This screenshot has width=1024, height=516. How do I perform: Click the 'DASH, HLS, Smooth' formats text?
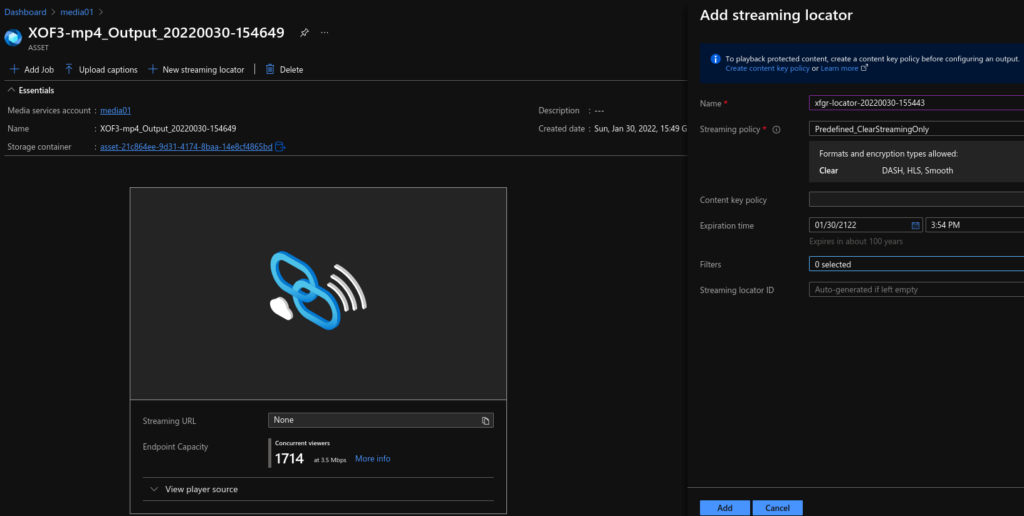click(x=918, y=170)
